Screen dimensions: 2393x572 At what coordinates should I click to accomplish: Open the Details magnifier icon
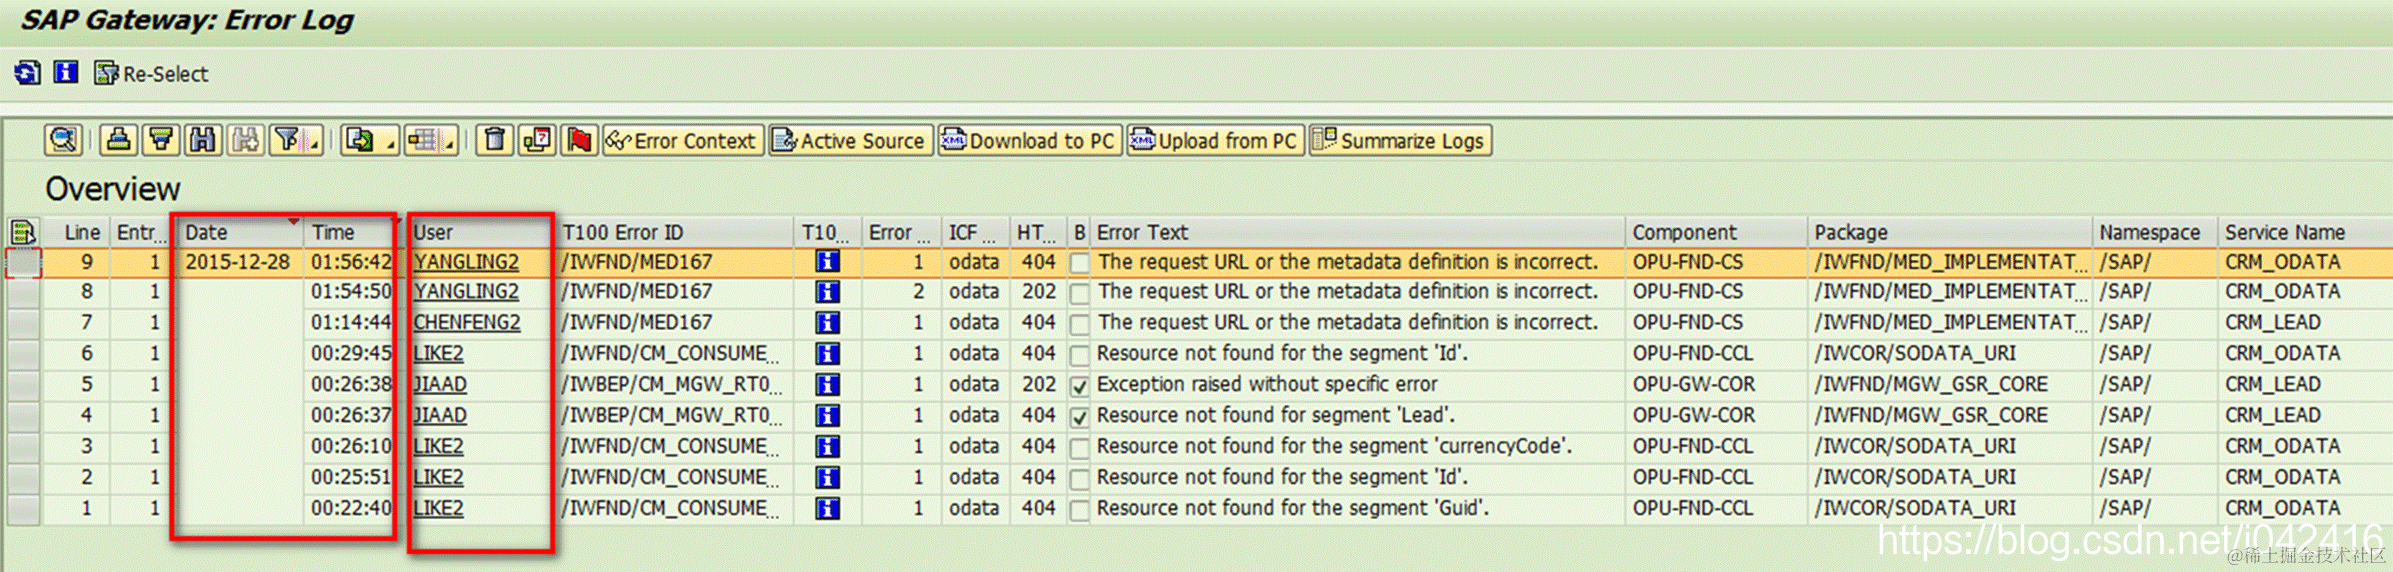pyautogui.click(x=63, y=140)
